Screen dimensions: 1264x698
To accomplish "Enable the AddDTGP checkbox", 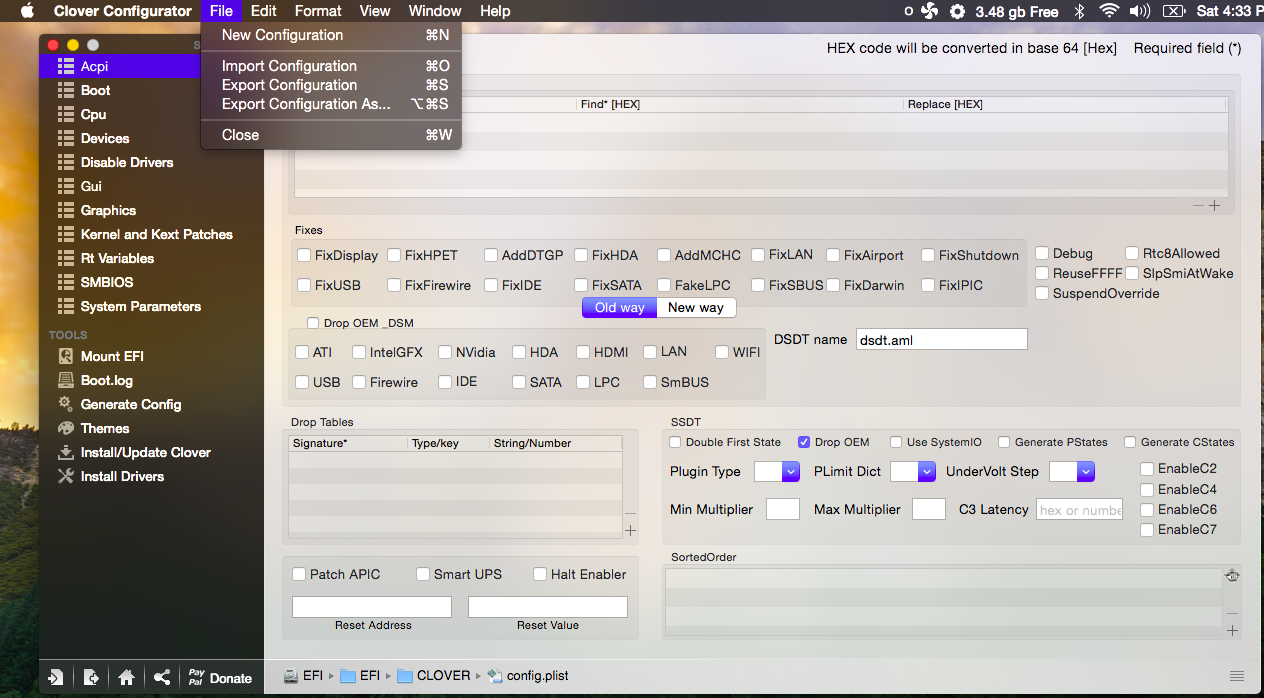I will 491,255.
